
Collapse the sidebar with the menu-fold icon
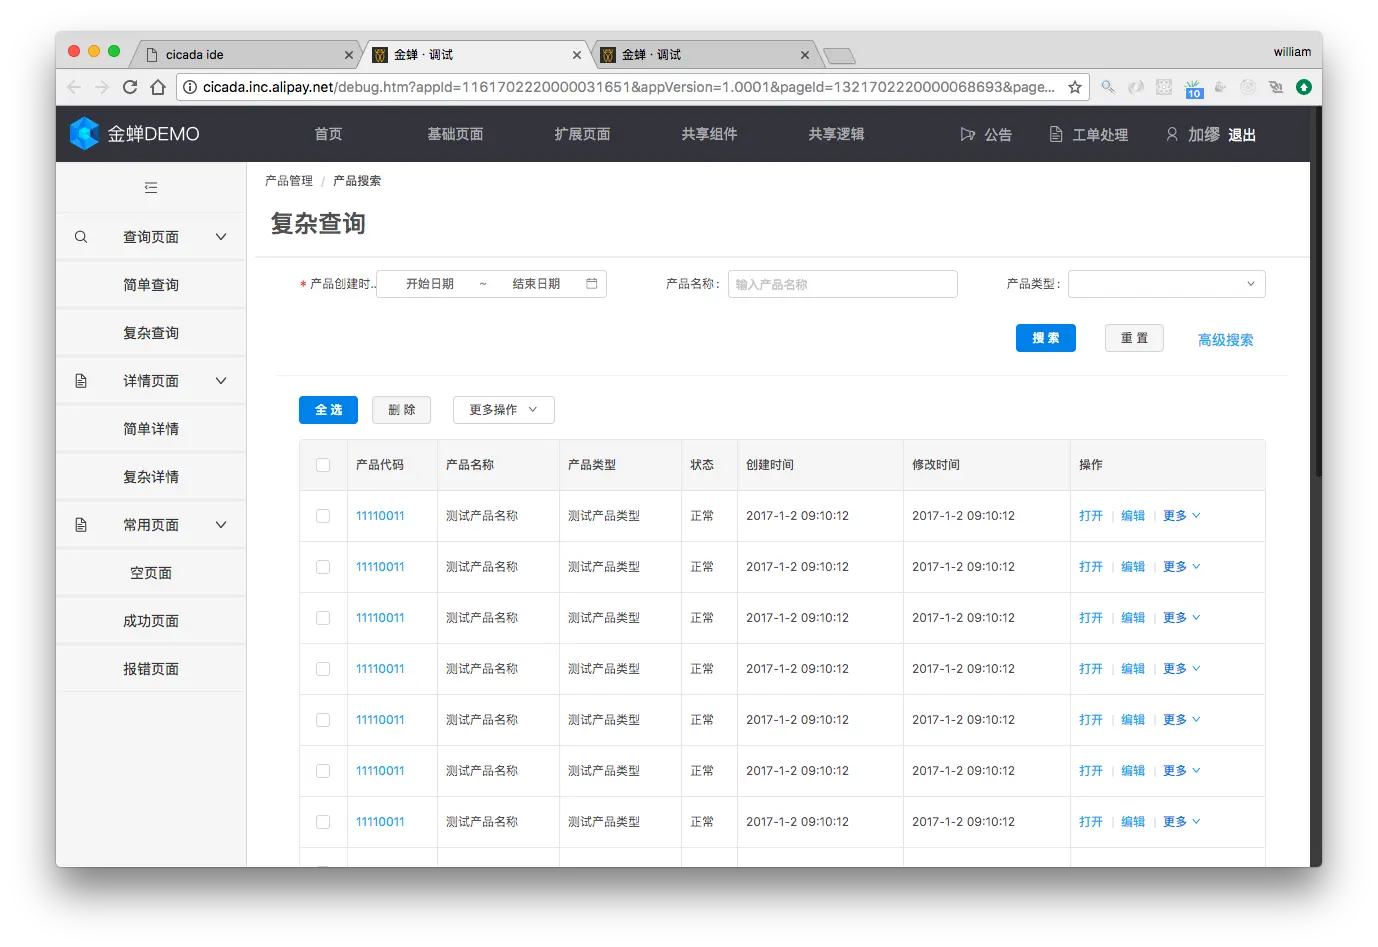(x=151, y=187)
